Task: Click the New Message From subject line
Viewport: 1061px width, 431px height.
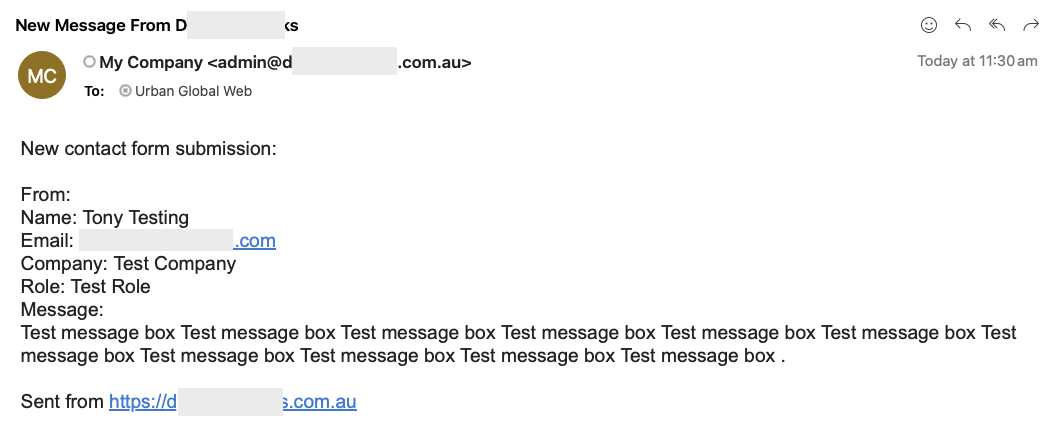Action: pyautogui.click(x=157, y=26)
